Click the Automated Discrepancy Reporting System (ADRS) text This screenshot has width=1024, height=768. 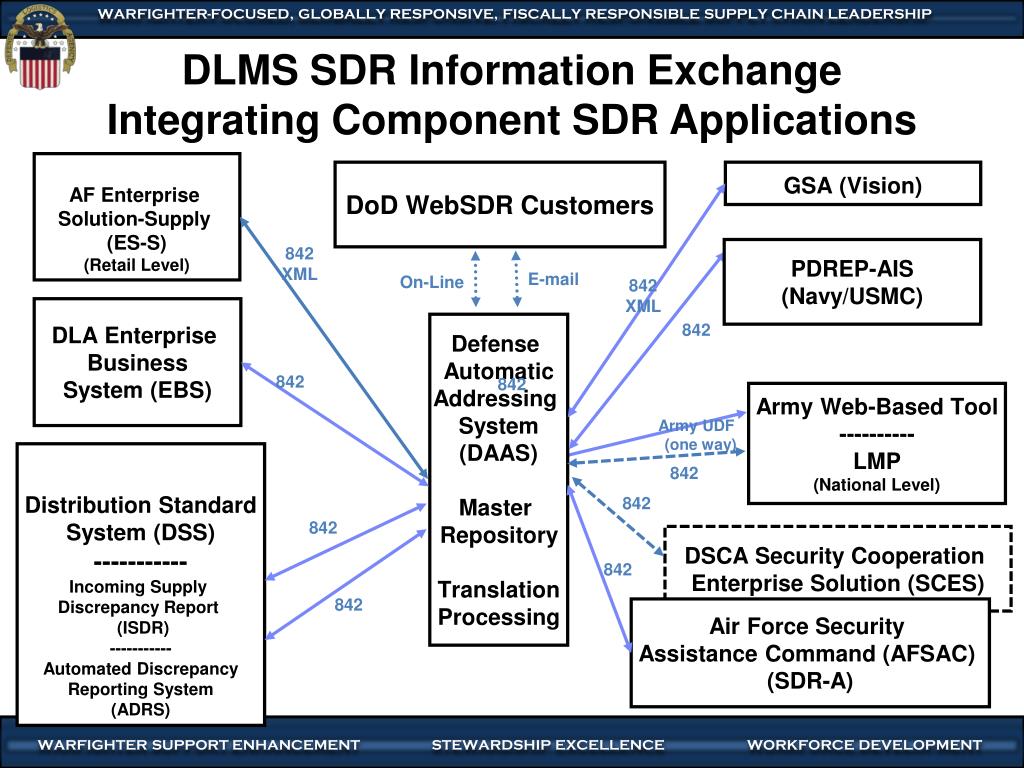140,689
